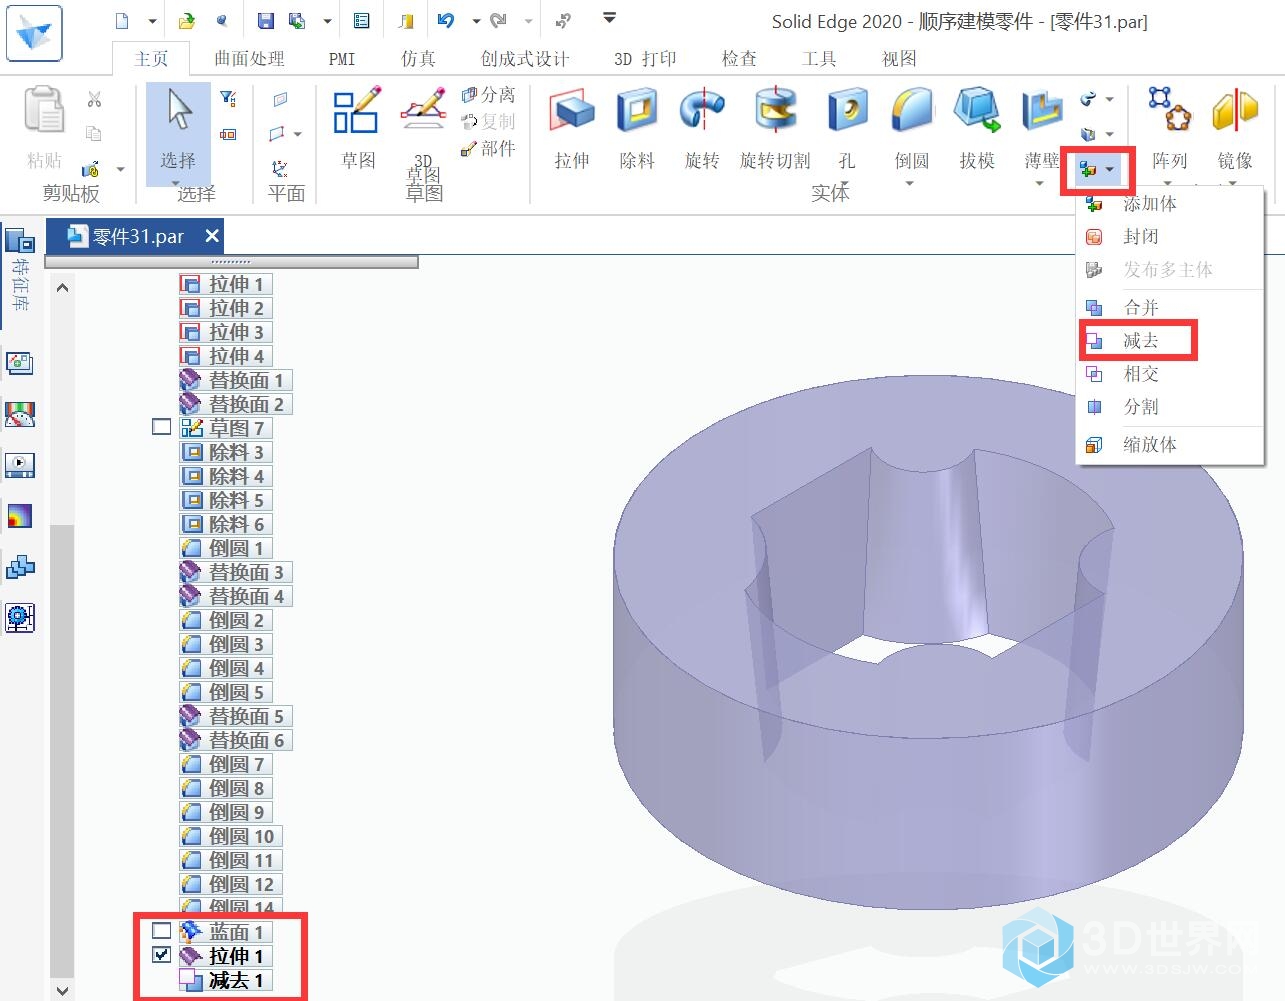Toggle the 草图 7 visibility checkbox
The image size is (1285, 1001).
click(x=161, y=427)
